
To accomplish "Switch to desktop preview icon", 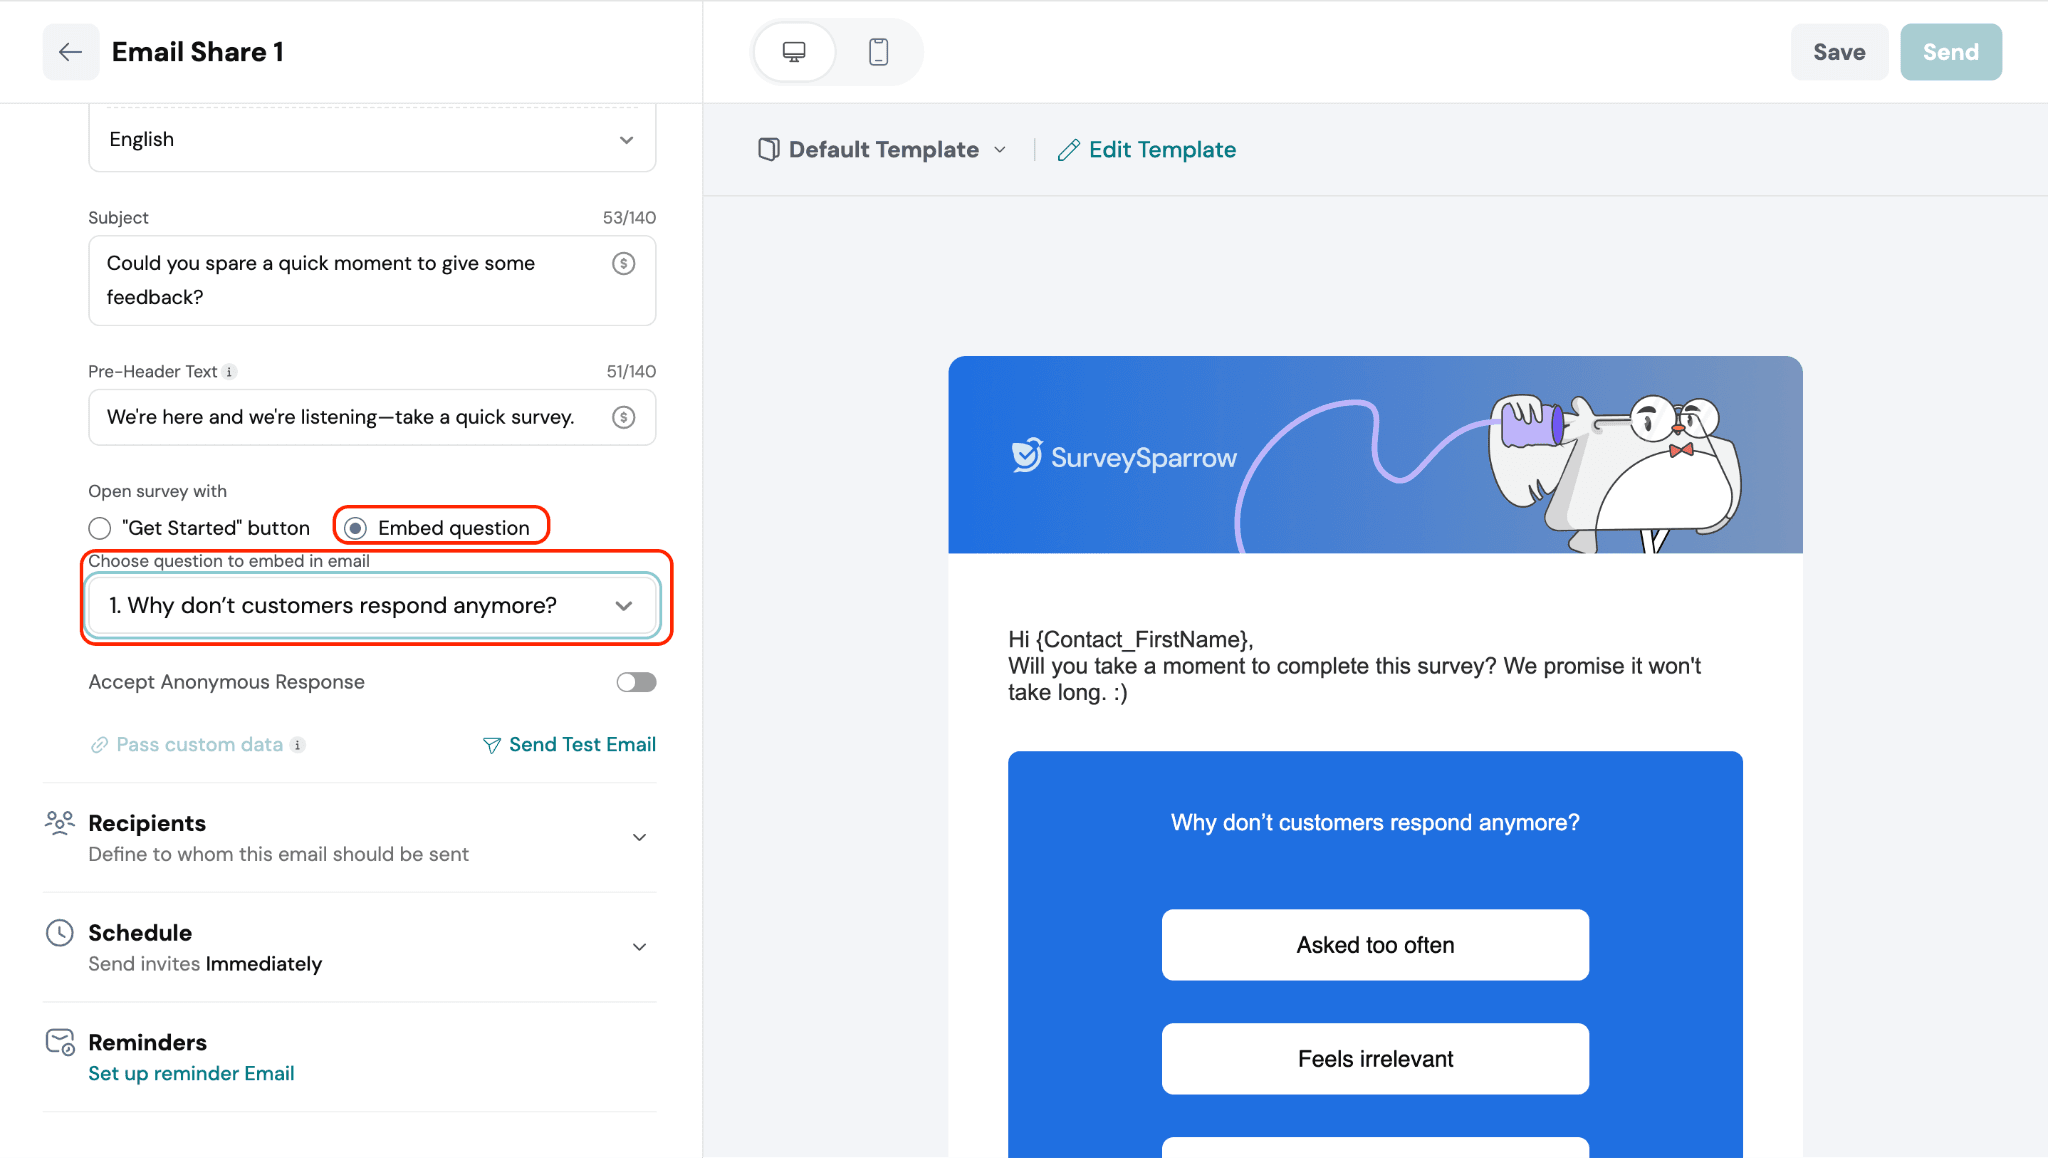I will click(794, 52).
